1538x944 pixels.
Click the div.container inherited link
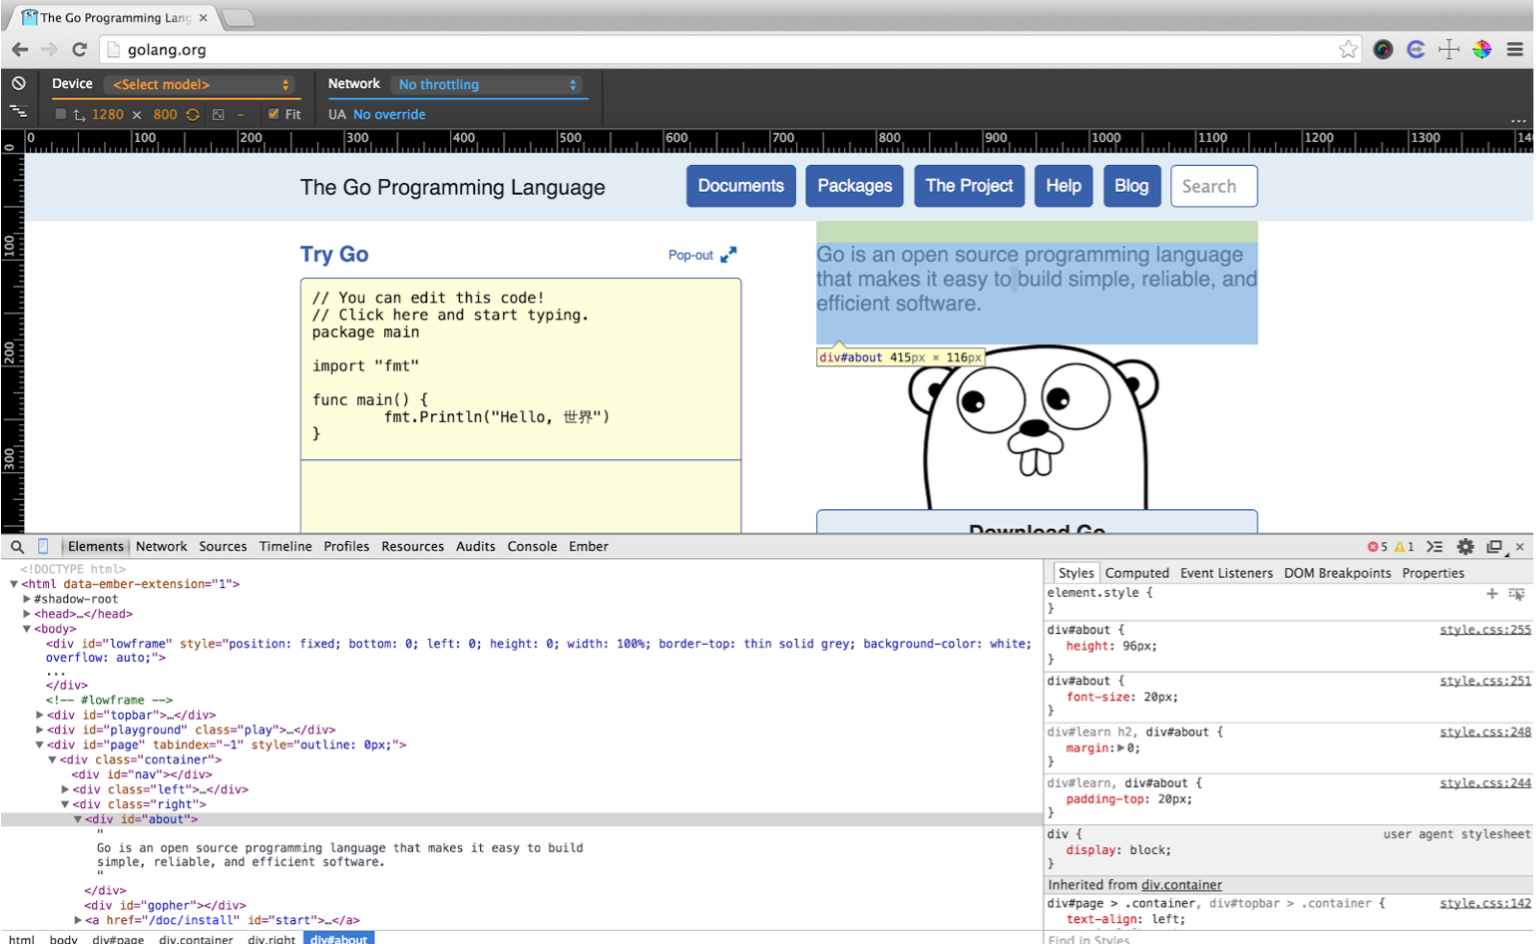[x=1182, y=885]
